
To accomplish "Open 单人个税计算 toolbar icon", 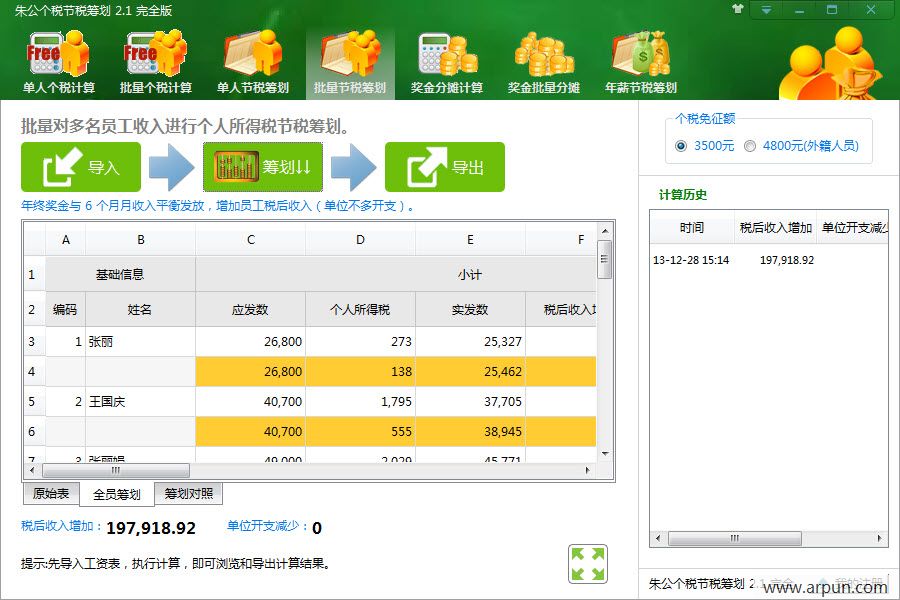I will point(59,60).
